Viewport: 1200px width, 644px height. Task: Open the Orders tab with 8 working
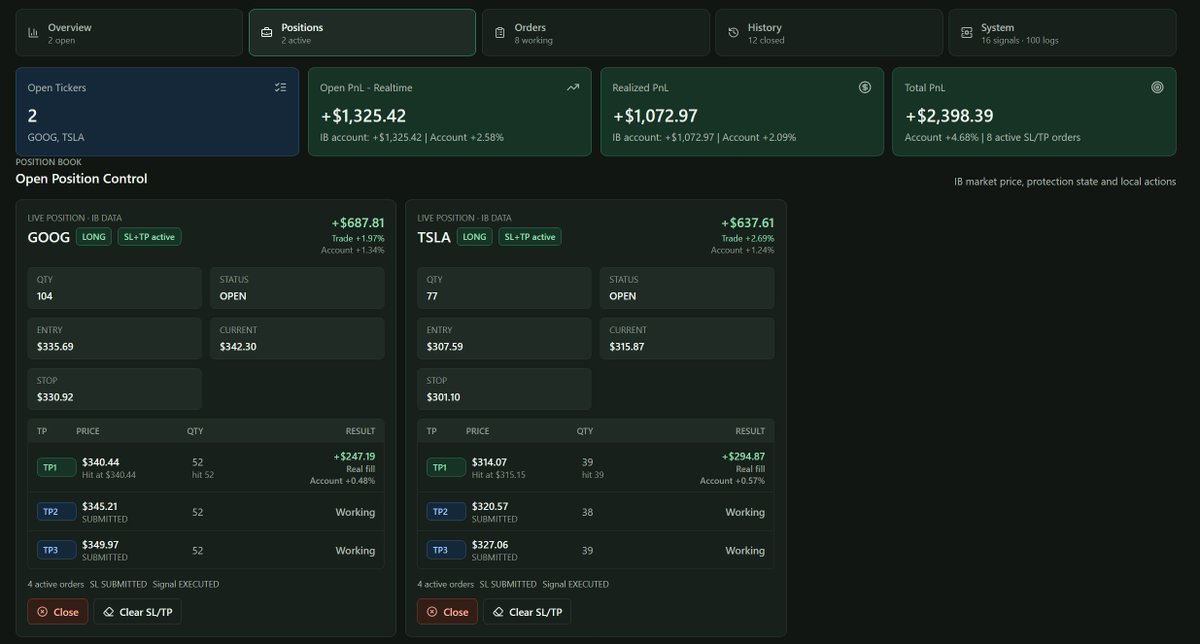pyautogui.click(x=596, y=33)
